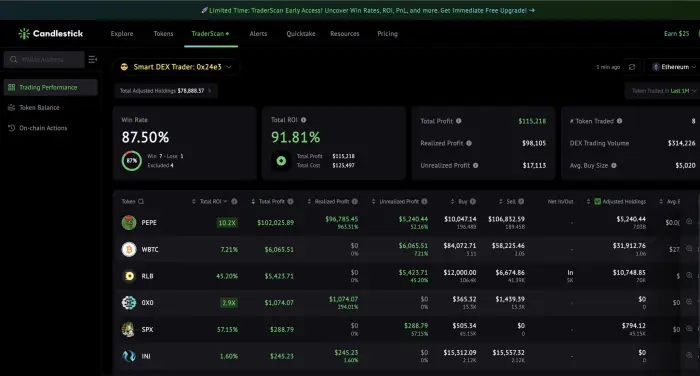Viewport: 700px width, 376px height.
Task: Click the $10,748.85 RLB adjusted holdings value
Action: [x=629, y=272]
